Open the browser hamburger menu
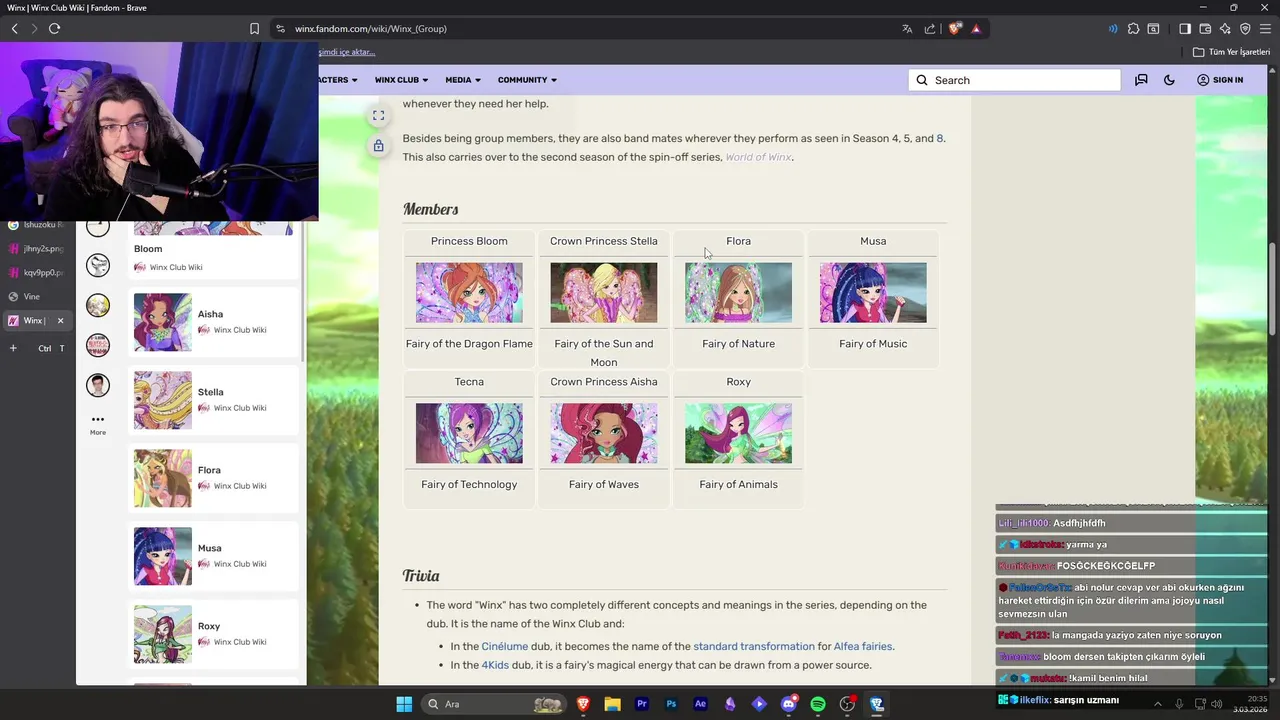Viewport: 1280px width, 720px height. coord(1265,29)
